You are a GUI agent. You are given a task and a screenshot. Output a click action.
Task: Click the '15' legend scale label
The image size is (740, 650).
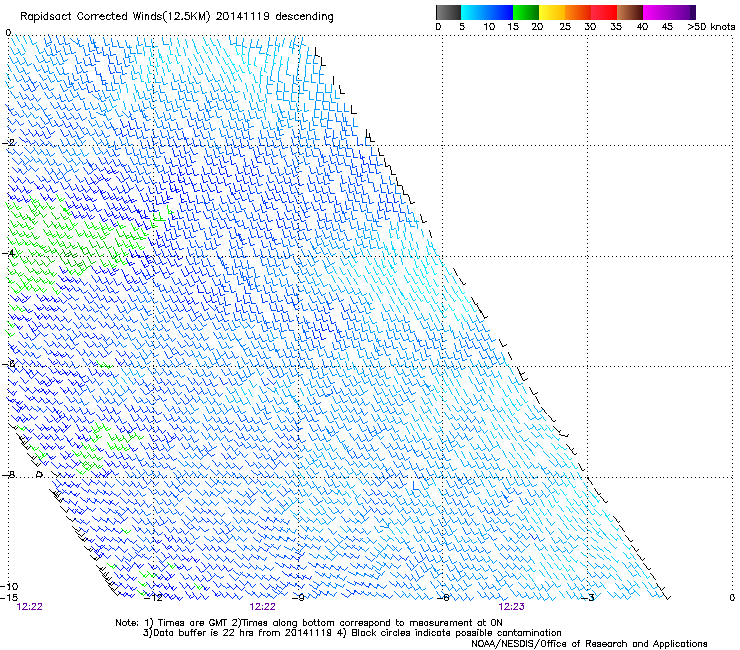coord(513,27)
